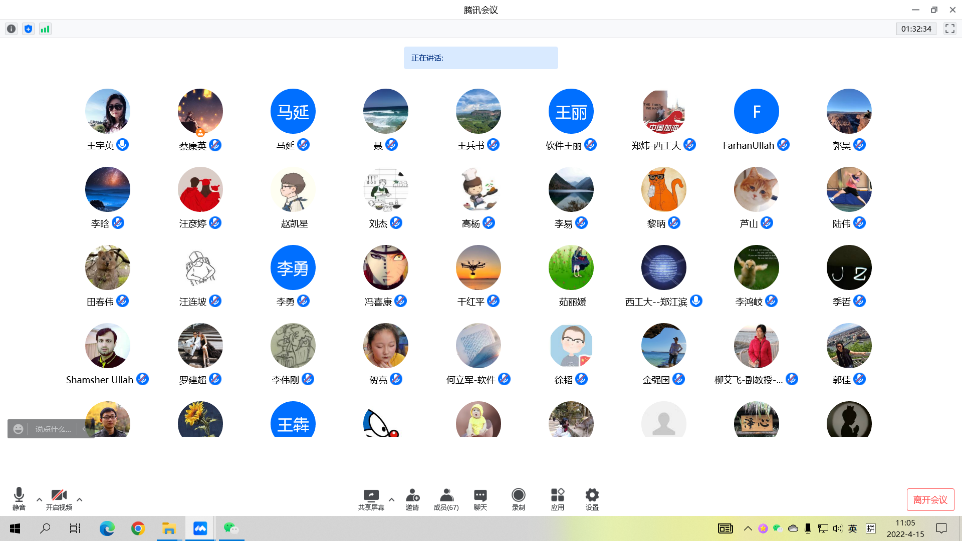This screenshot has height=541, width=962.
Task: Click the share screen (共享屏幕) button
Action: pyautogui.click(x=371, y=497)
